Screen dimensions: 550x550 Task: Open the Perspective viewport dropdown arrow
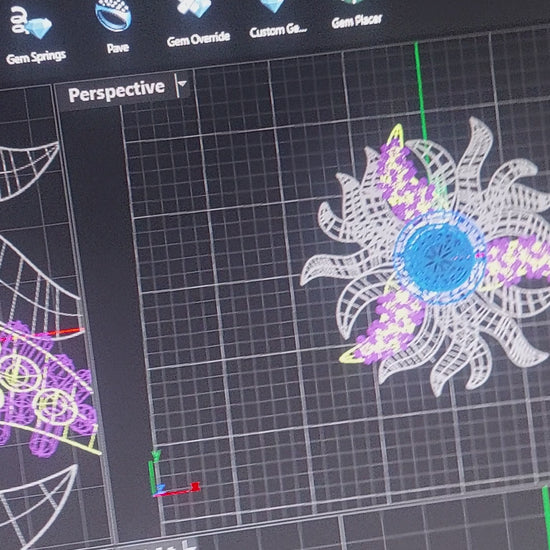[182, 85]
